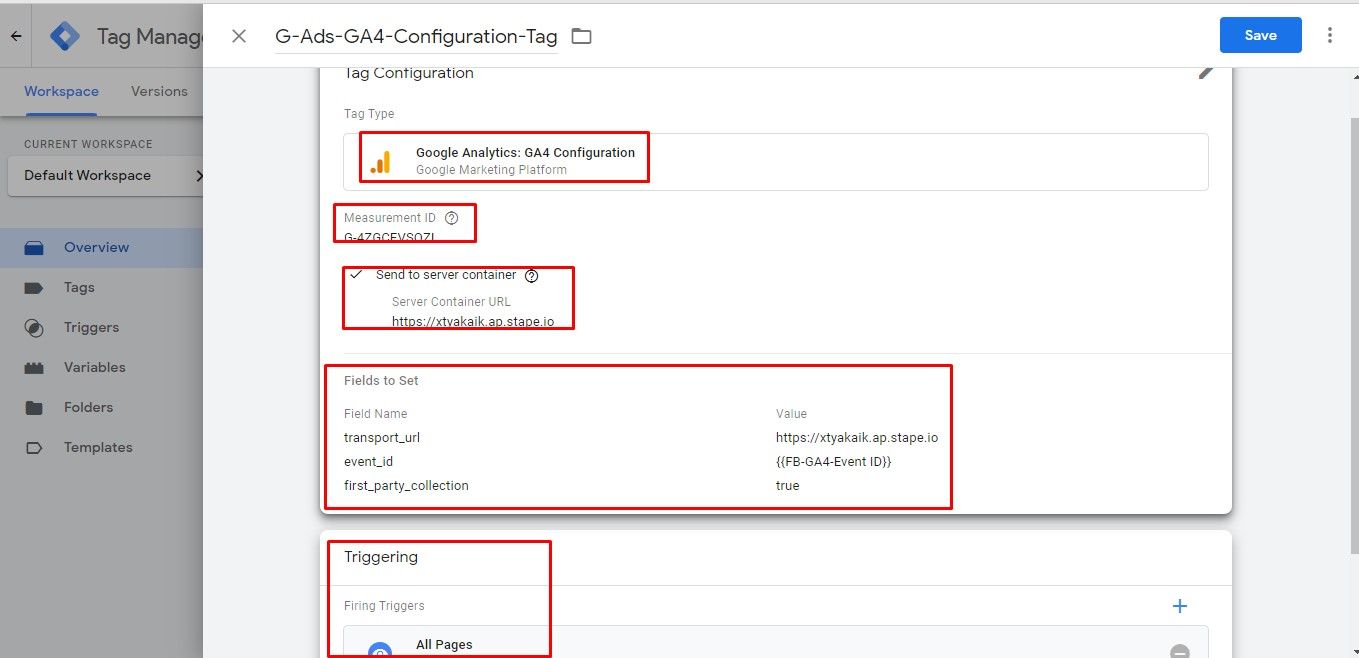The image size is (1359, 658).
Task: Save the tag with the Save button
Action: [x=1260, y=35]
